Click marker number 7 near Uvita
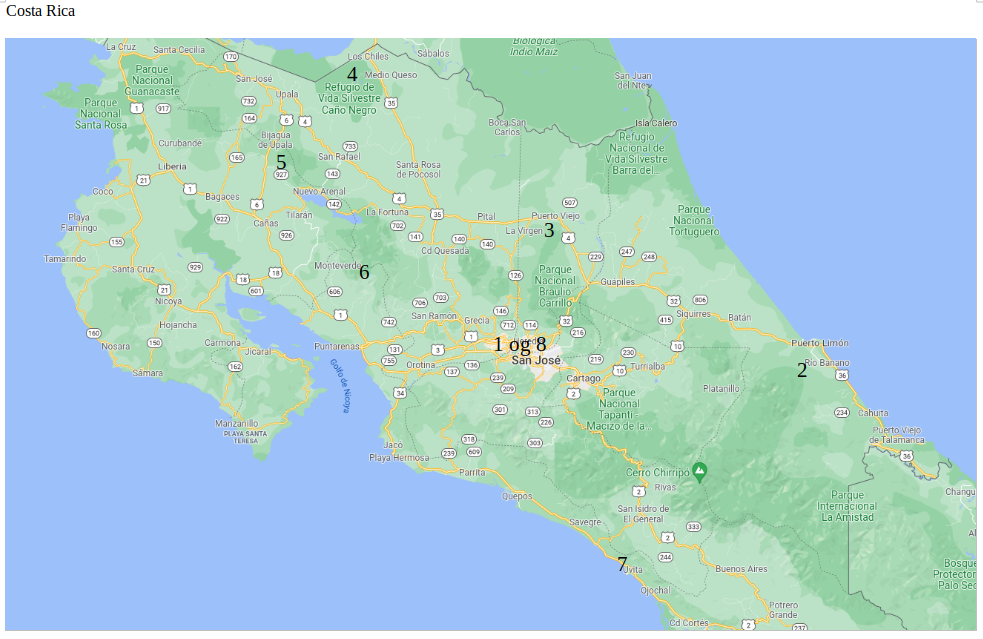 622,564
